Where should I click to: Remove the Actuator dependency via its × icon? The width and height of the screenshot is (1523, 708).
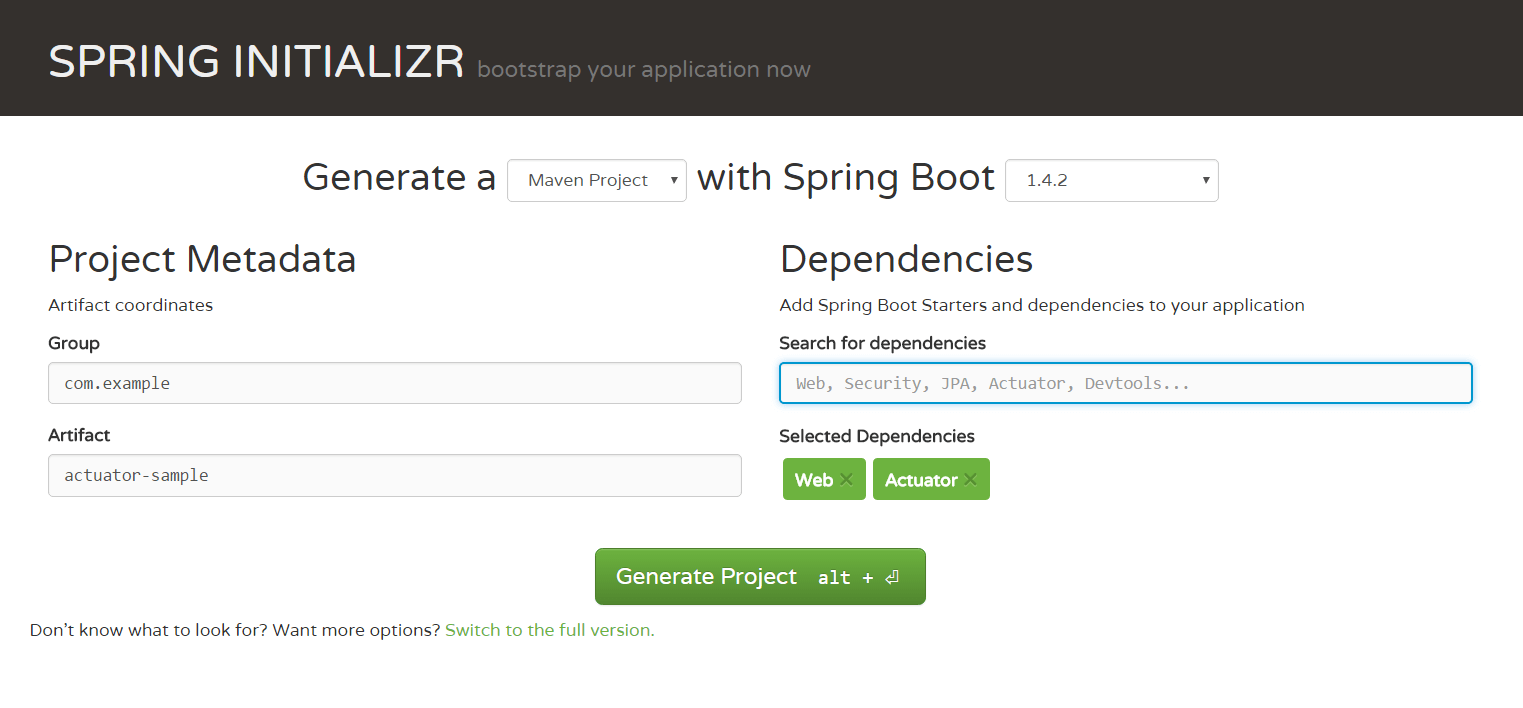969,479
